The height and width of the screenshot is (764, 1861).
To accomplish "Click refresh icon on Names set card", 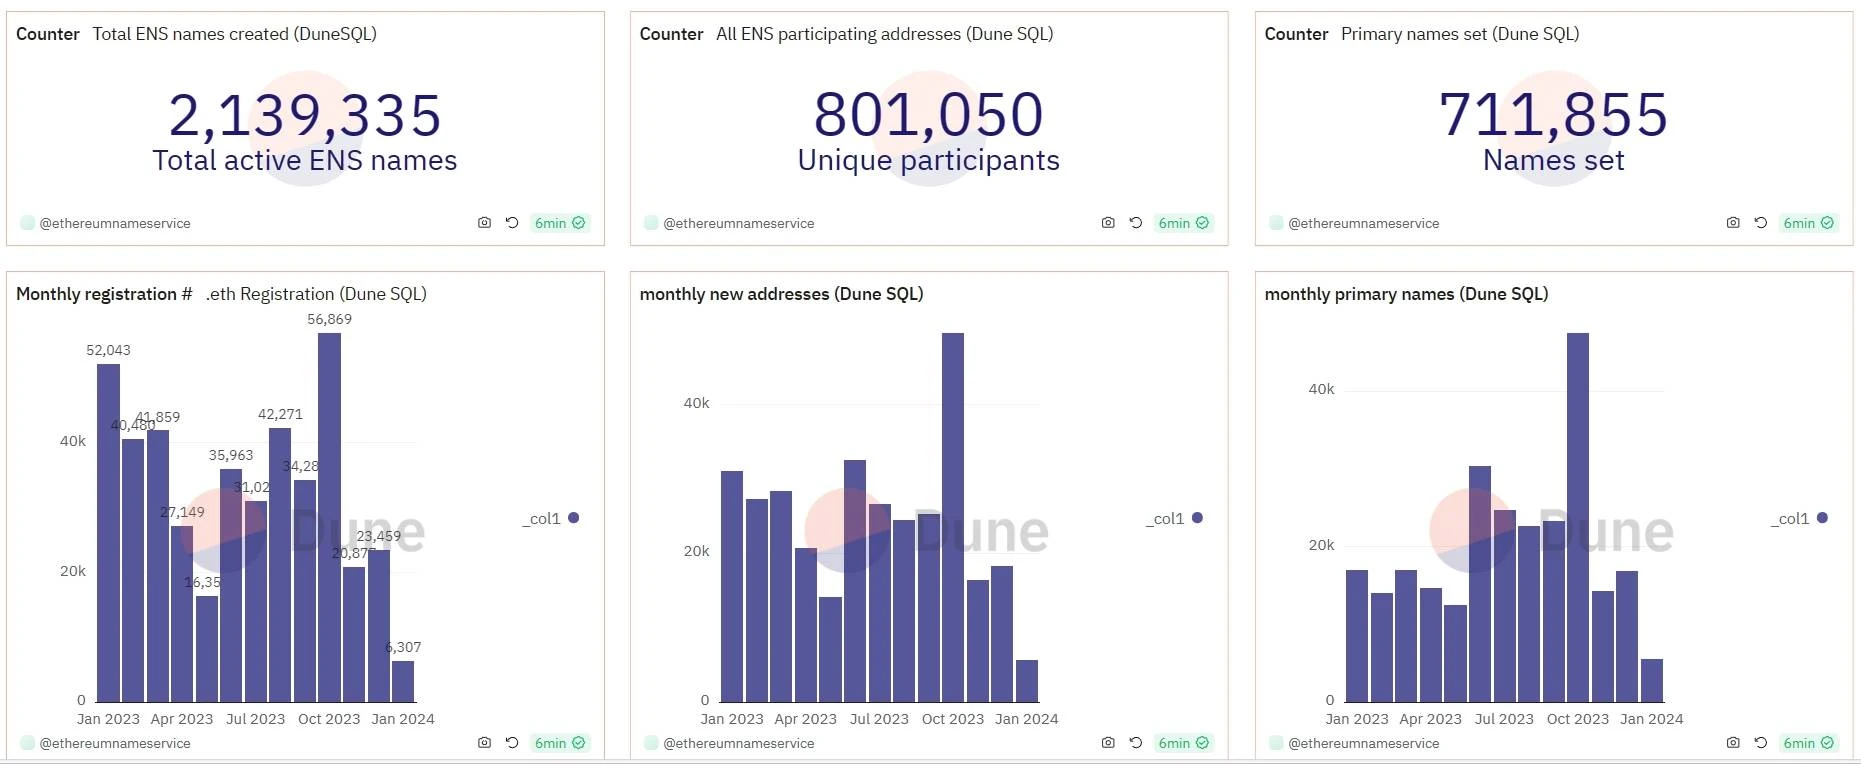I will coord(1761,223).
